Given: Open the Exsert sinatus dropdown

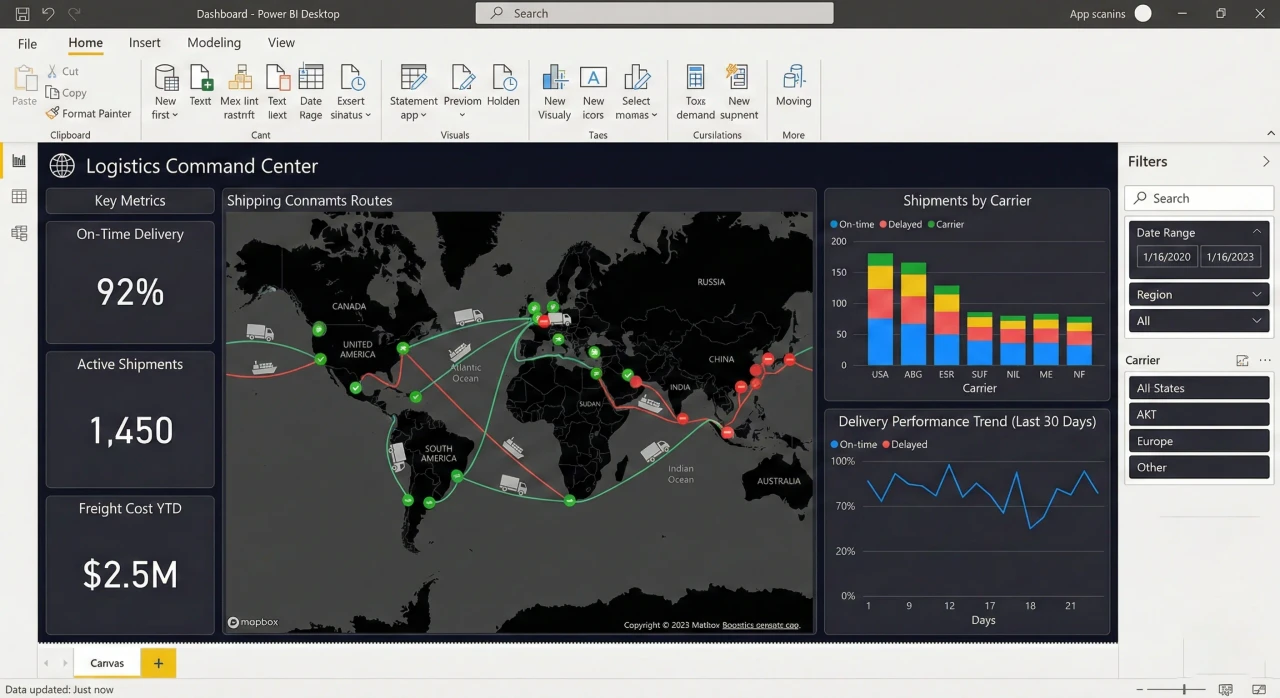Looking at the screenshot, I should point(350,115).
